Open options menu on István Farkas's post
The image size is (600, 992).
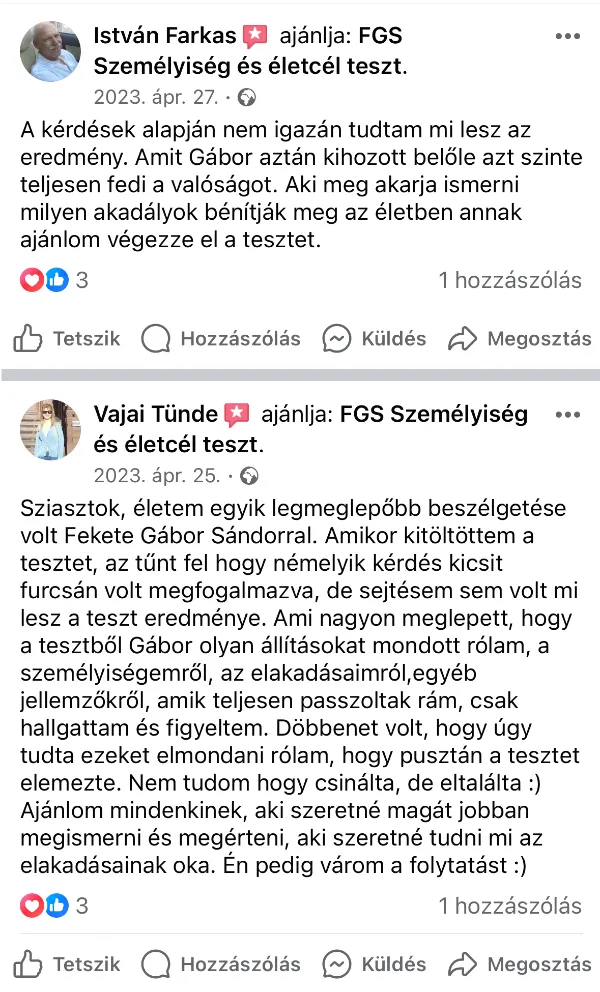(x=567, y=36)
